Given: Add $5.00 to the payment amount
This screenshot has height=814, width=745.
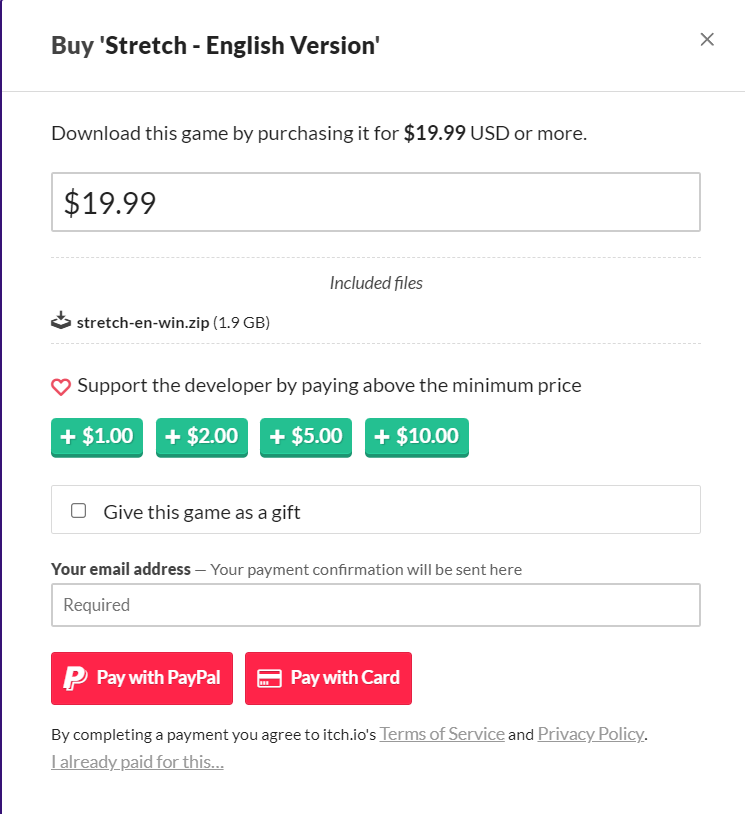Looking at the screenshot, I should click(306, 437).
